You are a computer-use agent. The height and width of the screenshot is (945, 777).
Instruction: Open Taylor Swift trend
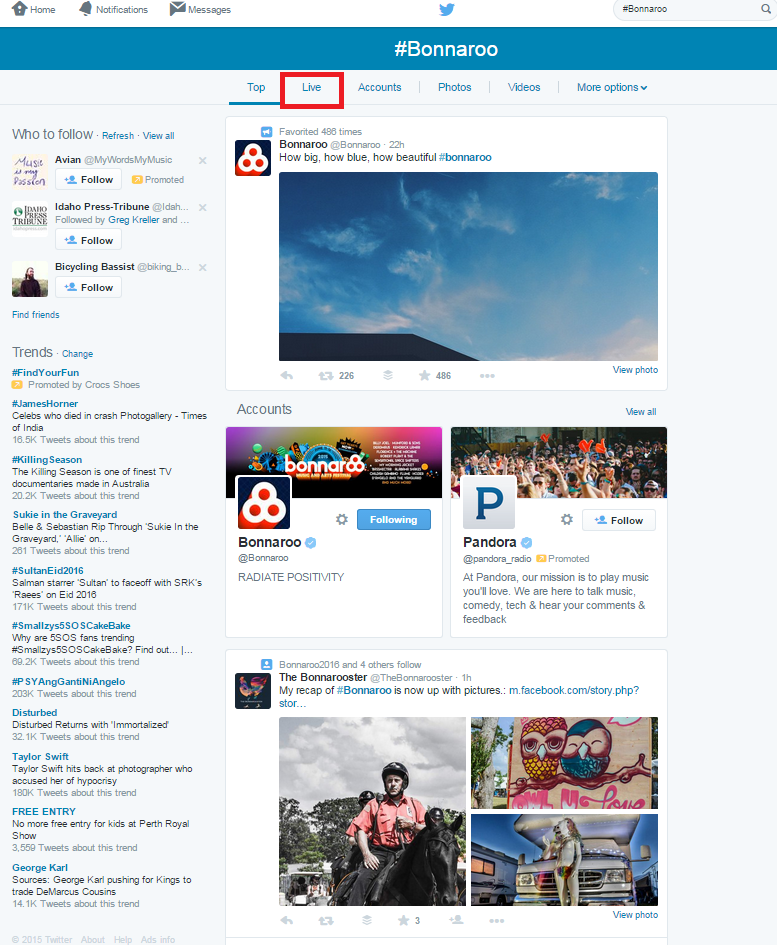pyautogui.click(x=40, y=756)
